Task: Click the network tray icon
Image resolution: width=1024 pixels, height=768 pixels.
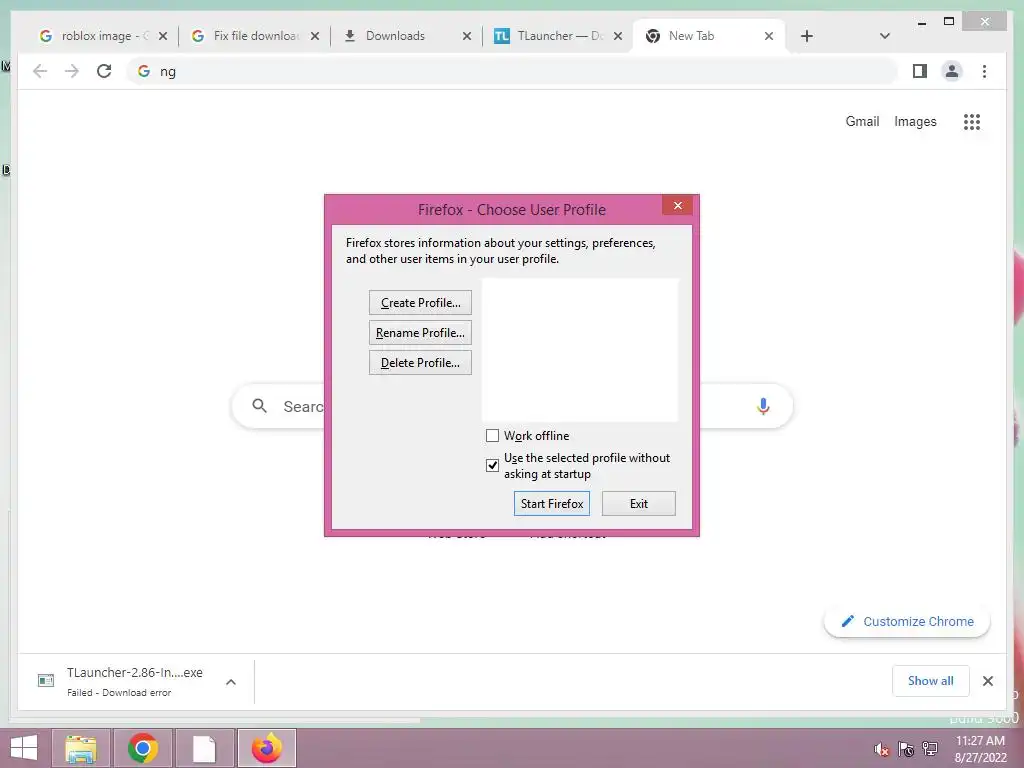Action: pos(929,749)
